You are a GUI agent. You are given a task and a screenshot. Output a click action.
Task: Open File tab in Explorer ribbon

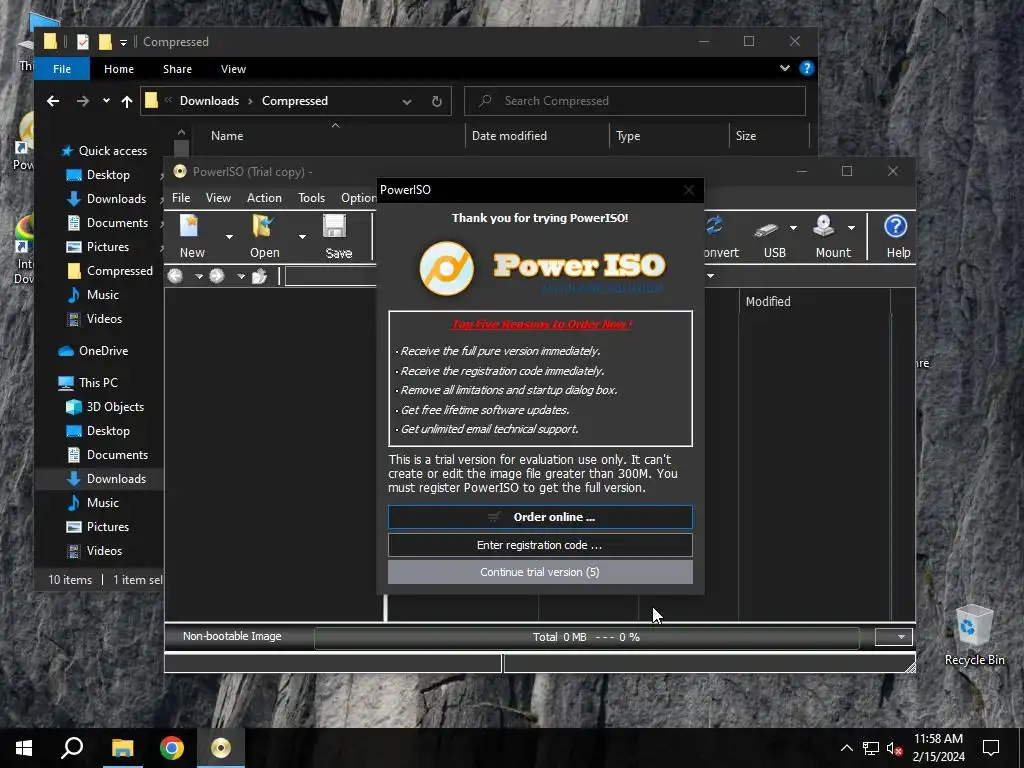(x=62, y=69)
